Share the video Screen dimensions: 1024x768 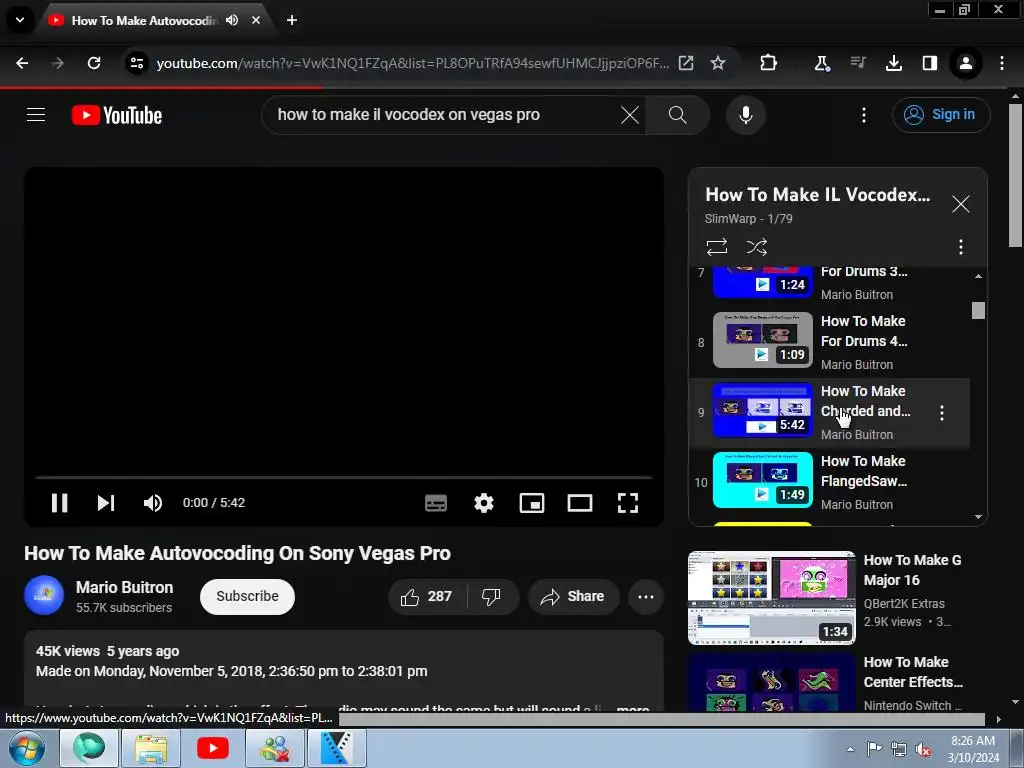click(573, 596)
